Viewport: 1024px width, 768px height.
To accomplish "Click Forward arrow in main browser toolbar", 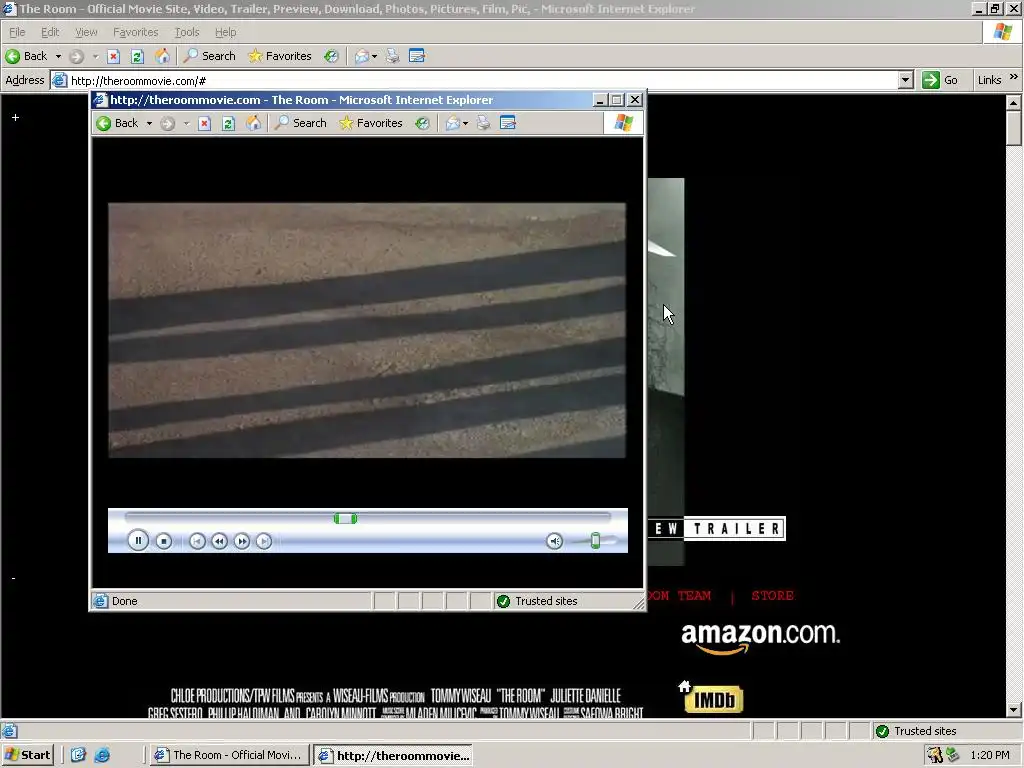I will [76, 56].
